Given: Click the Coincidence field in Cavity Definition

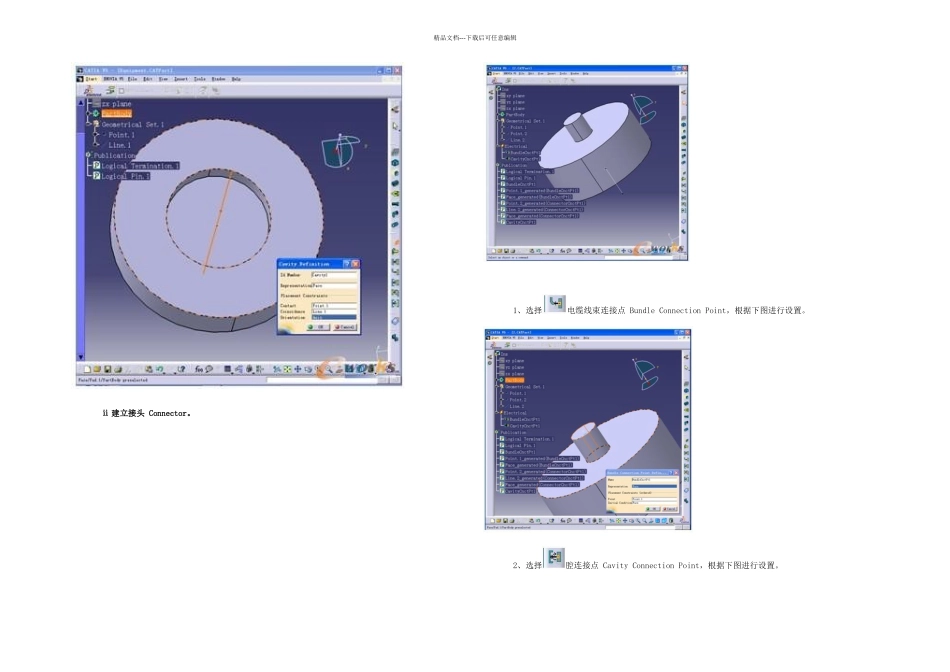Looking at the screenshot, I should tap(334, 311).
